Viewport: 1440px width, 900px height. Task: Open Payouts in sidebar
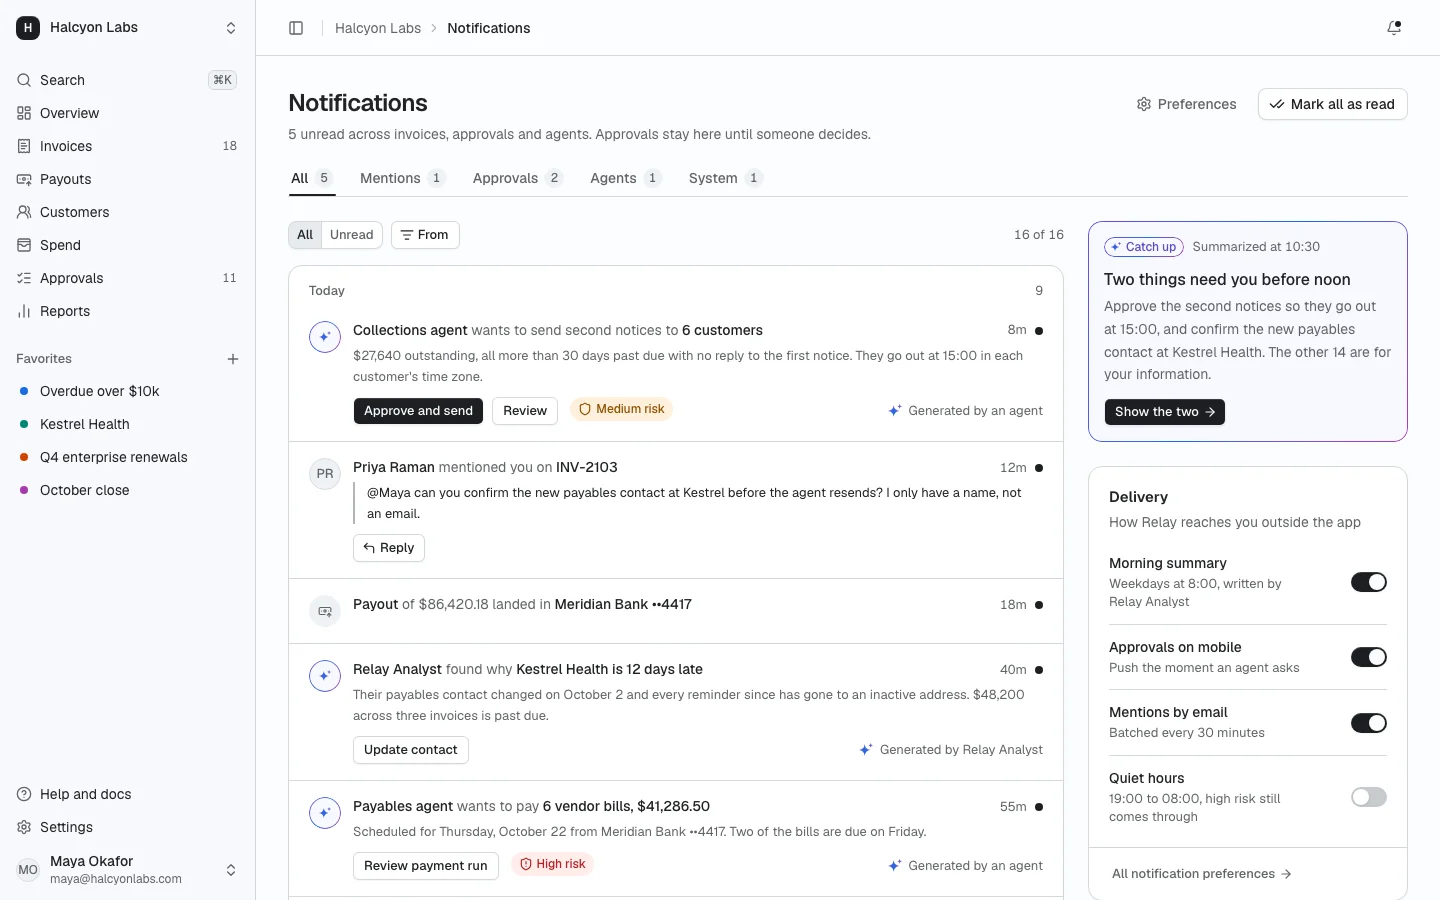(x=128, y=179)
